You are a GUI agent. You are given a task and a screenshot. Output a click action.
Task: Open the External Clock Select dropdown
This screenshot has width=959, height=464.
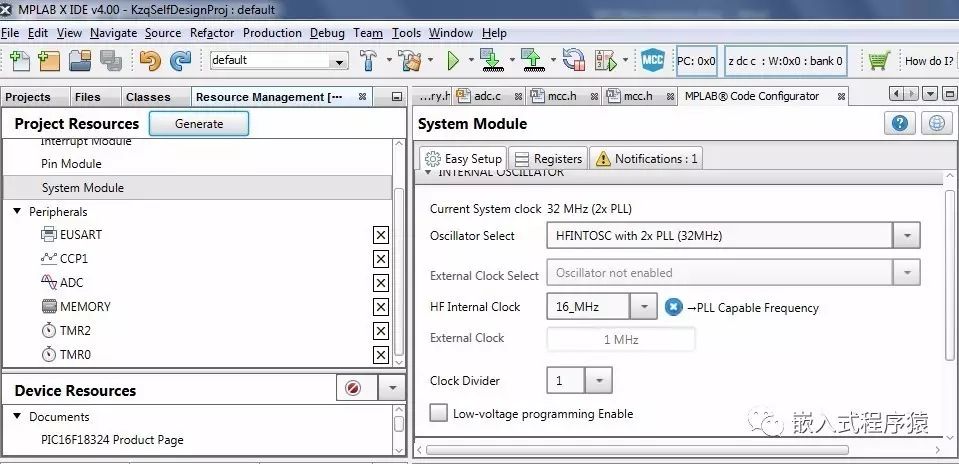(906, 273)
